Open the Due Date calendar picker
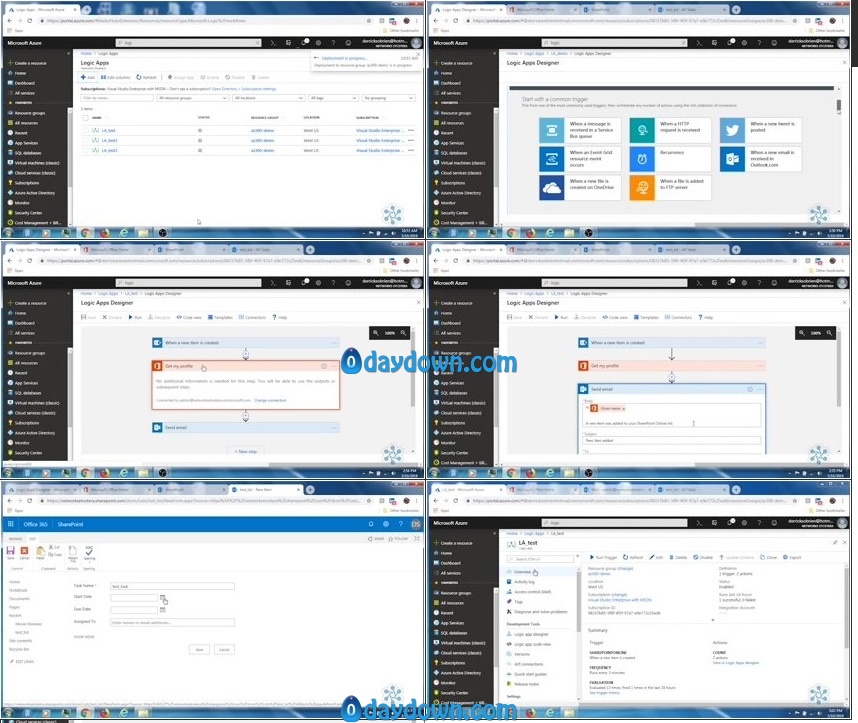Viewport: 858px width, 723px height. [163, 609]
